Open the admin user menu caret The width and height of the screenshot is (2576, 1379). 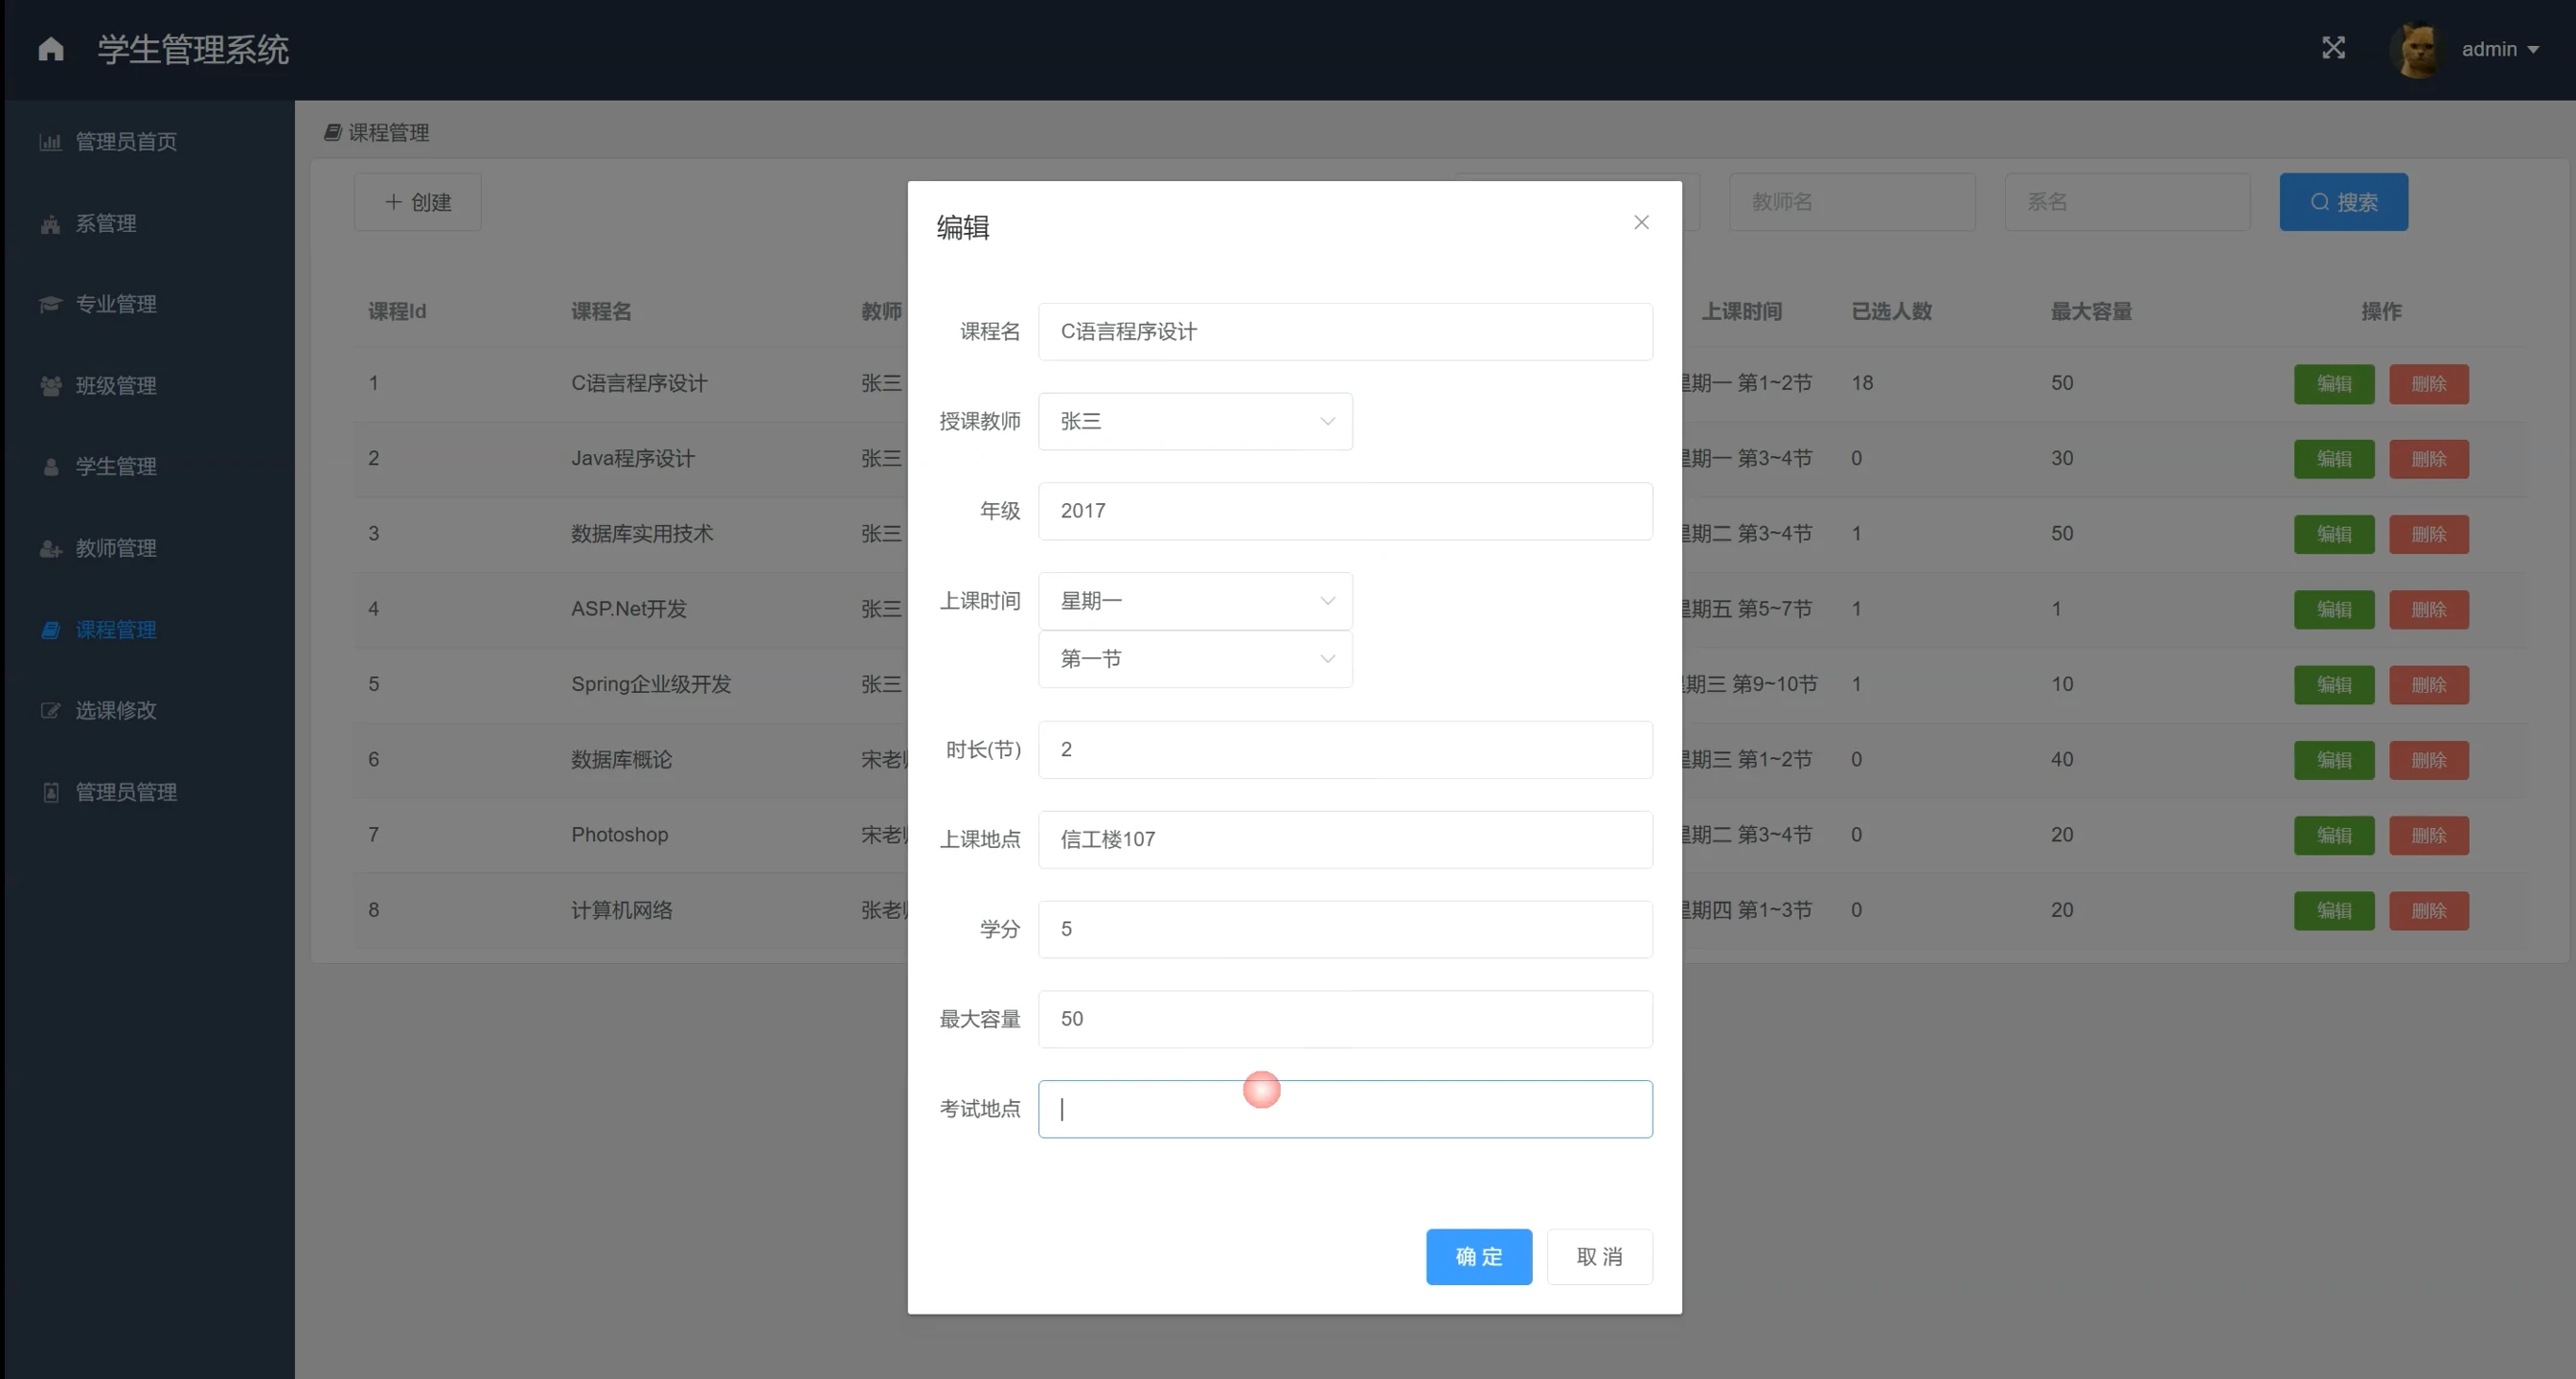(x=2533, y=50)
